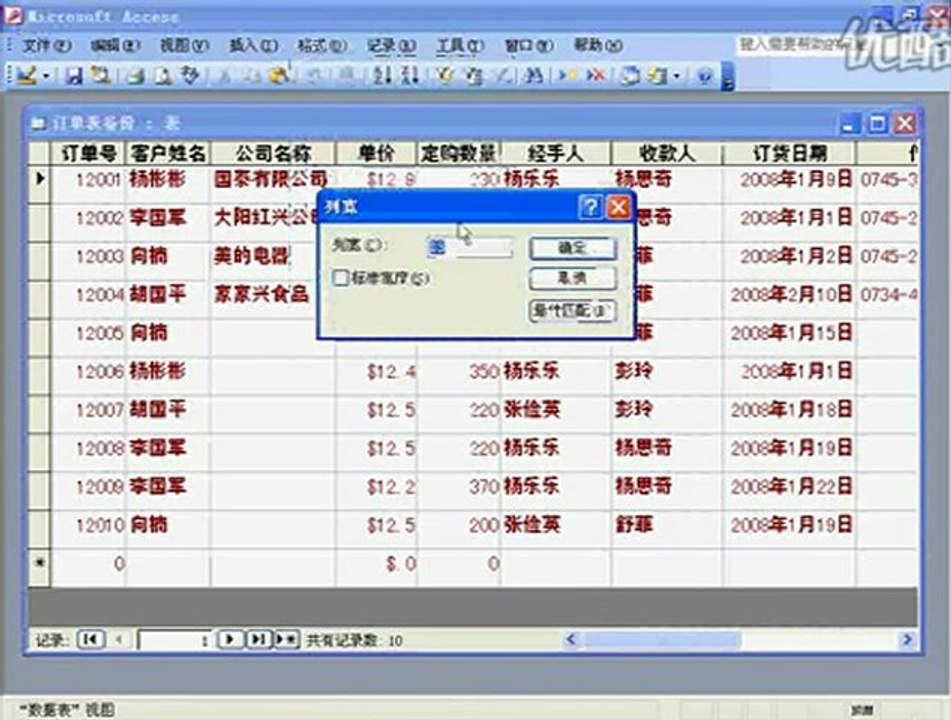Click the Apply Filter toolbar icon
The image size is (951, 720).
tap(501, 76)
